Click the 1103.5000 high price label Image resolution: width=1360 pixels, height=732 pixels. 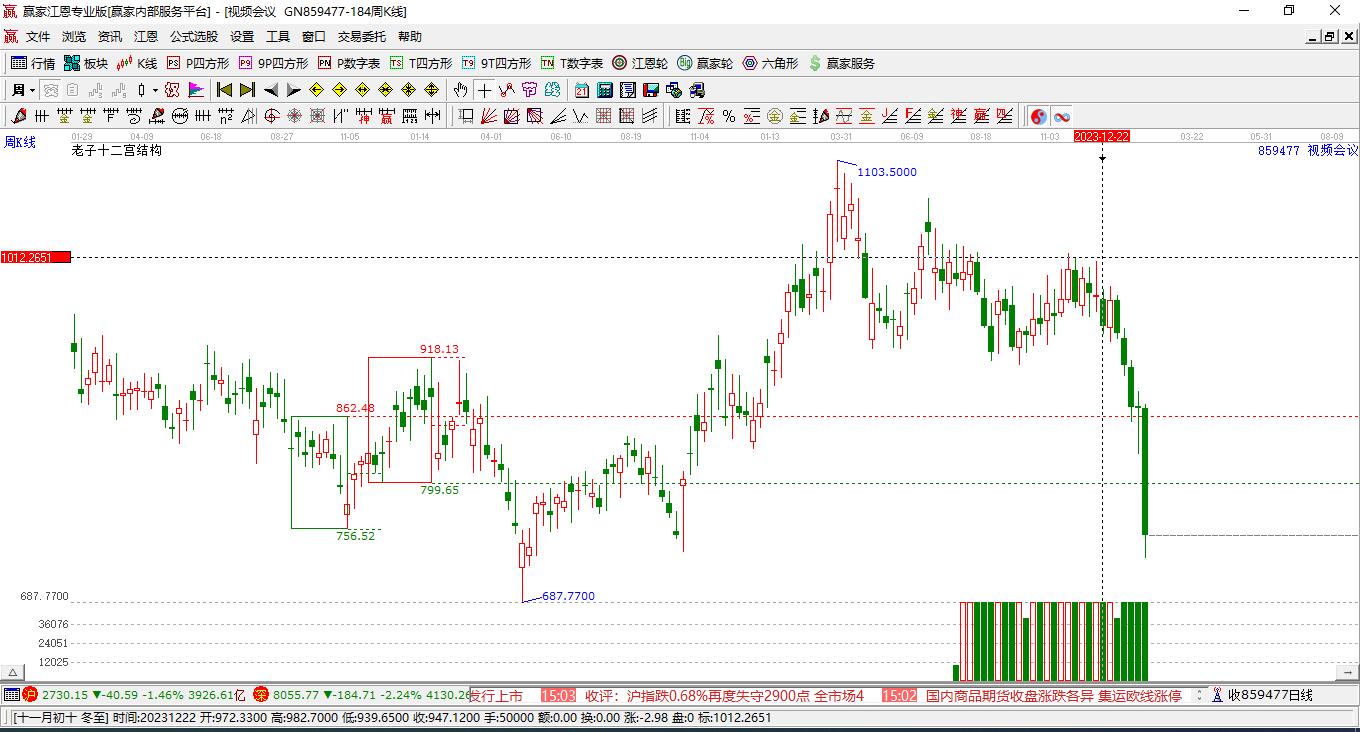tap(887, 172)
